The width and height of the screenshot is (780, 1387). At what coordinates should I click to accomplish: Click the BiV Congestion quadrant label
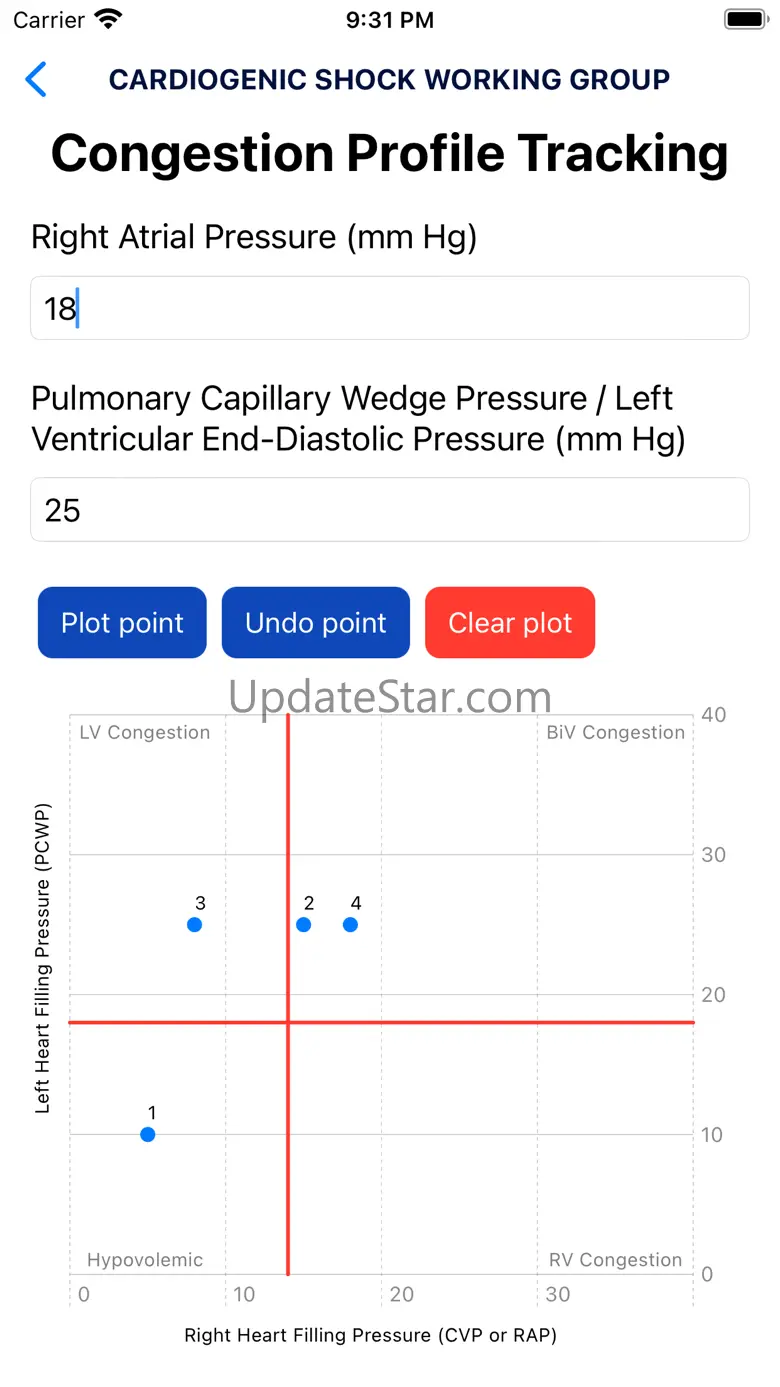tap(616, 732)
